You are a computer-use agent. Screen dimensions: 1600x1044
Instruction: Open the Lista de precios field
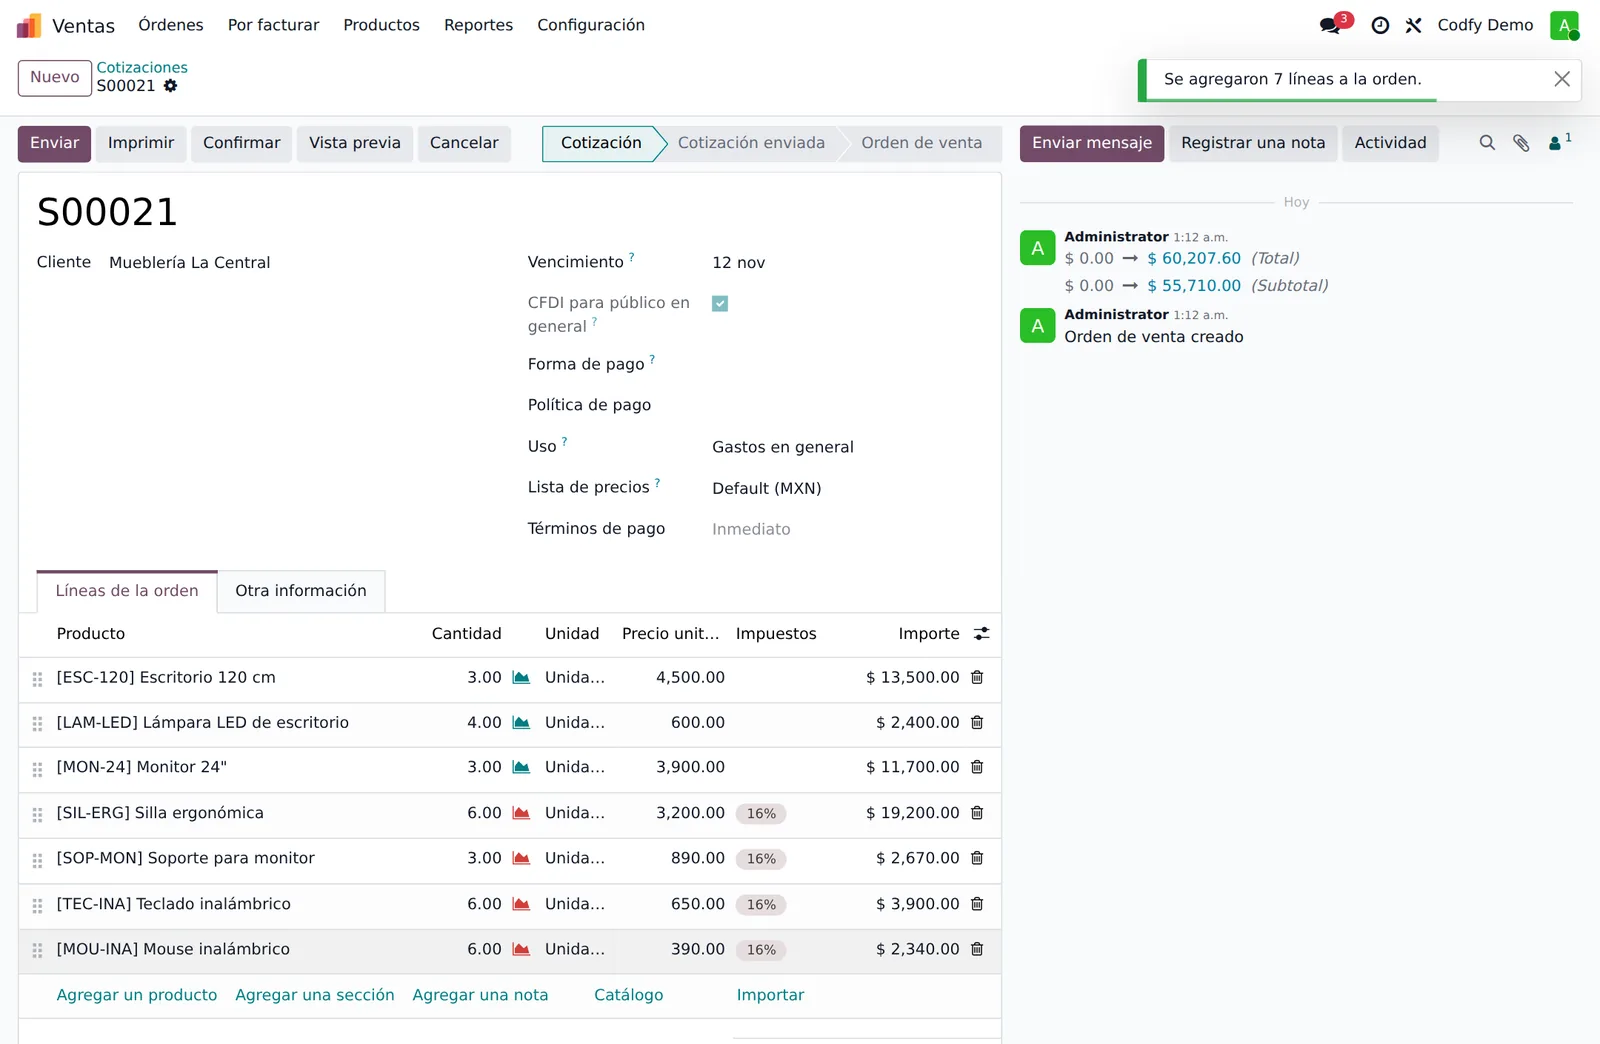[x=846, y=488]
